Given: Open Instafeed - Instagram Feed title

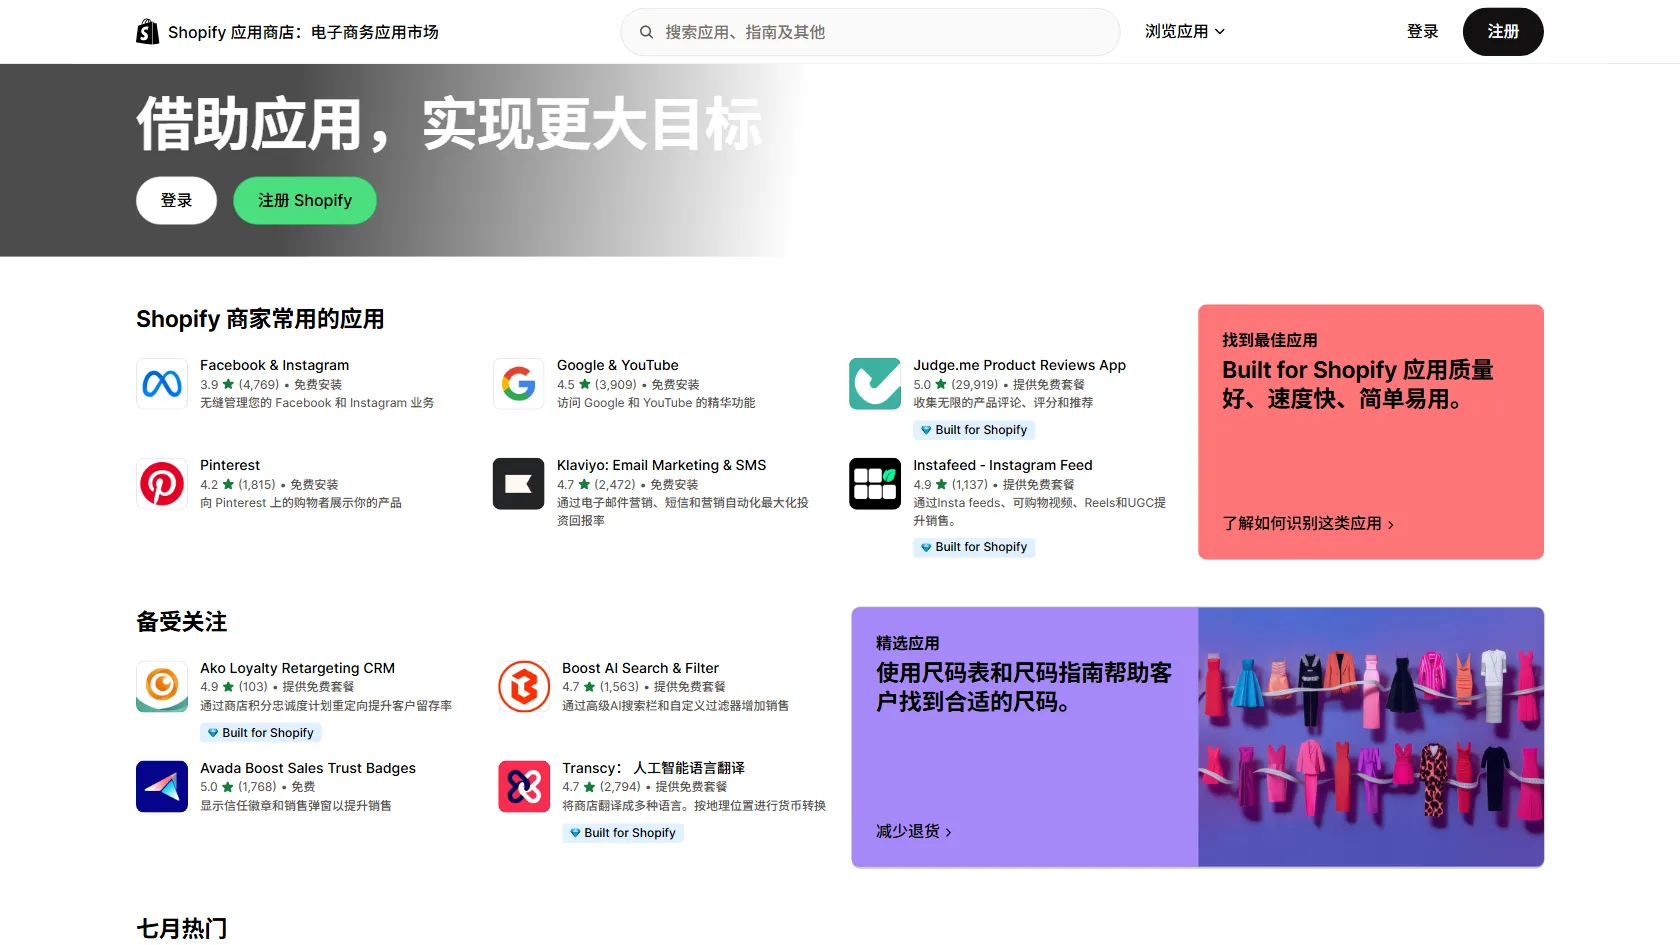Looking at the screenshot, I should click(x=1003, y=466).
